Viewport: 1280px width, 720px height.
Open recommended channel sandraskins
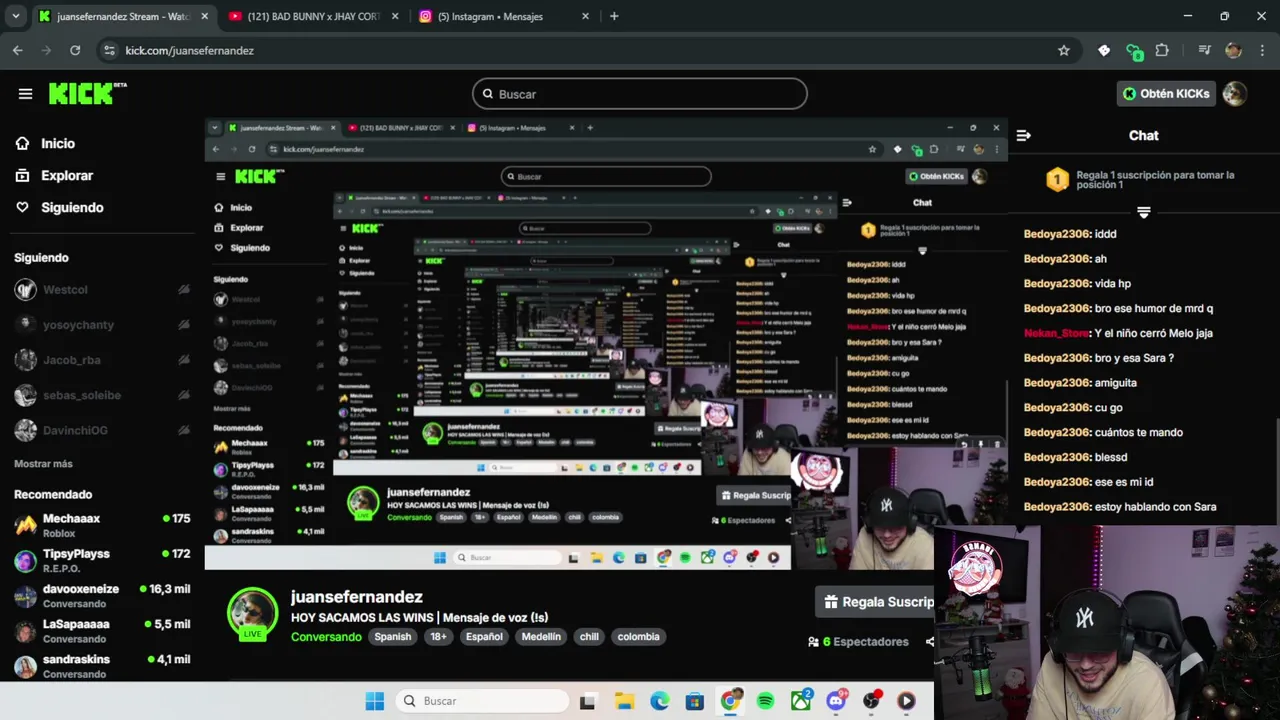tap(102, 665)
